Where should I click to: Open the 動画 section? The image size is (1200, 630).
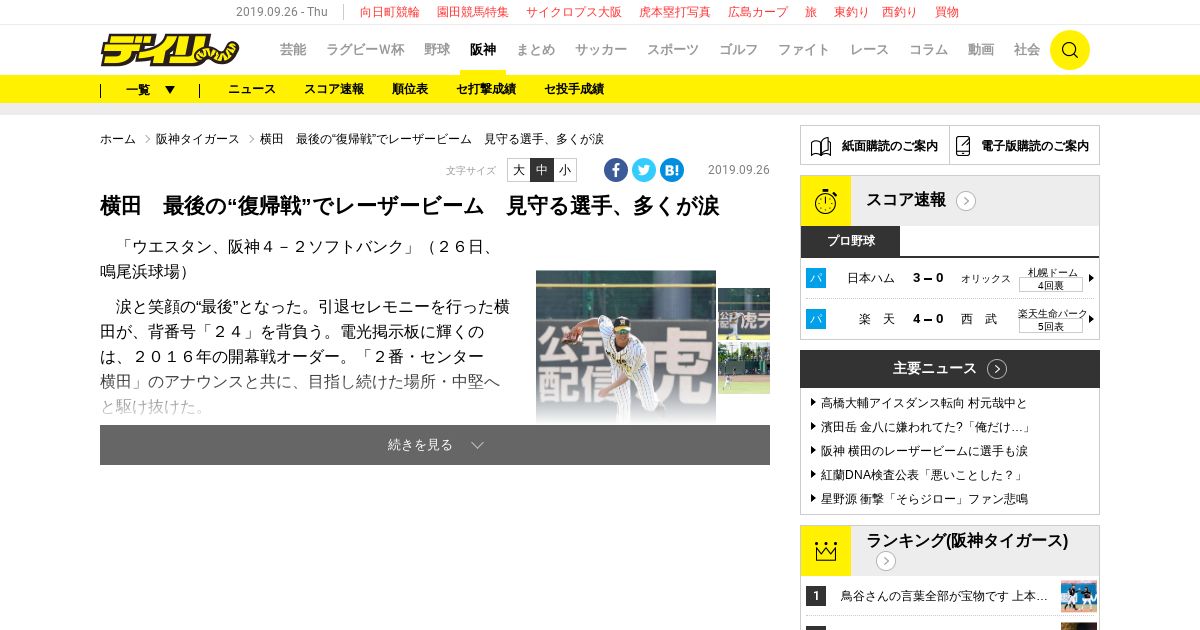tap(981, 50)
